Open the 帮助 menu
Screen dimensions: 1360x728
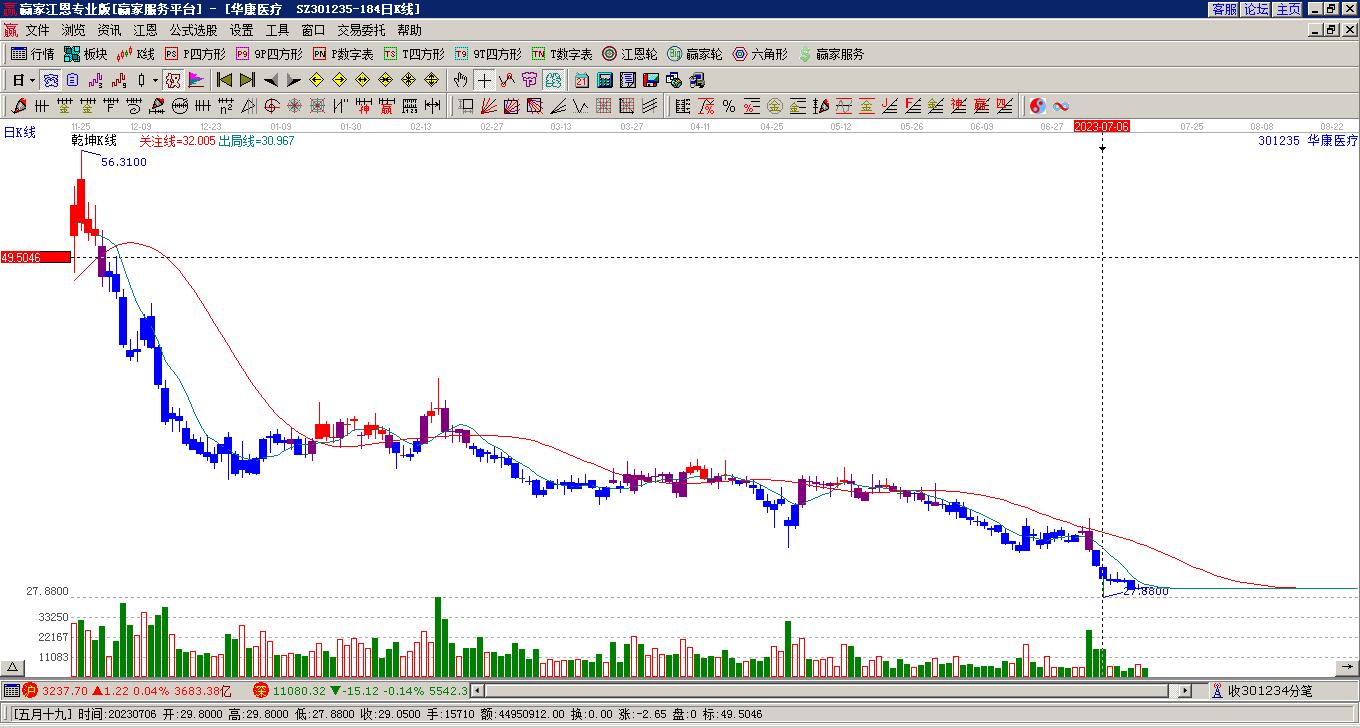pyautogui.click(x=409, y=31)
